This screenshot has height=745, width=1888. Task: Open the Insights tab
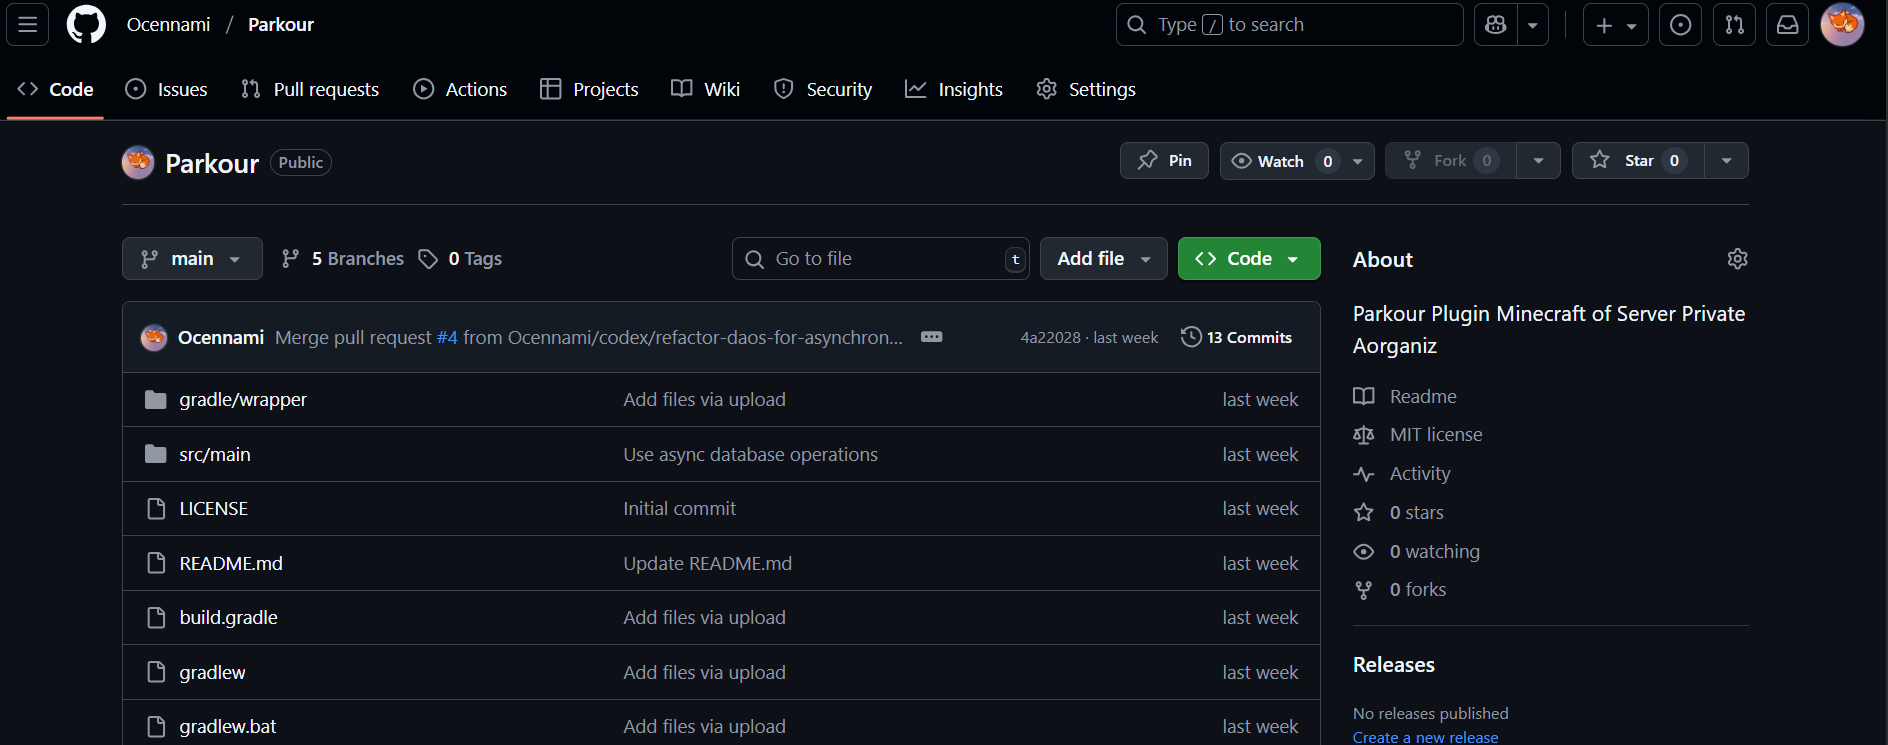pyautogui.click(x=954, y=89)
